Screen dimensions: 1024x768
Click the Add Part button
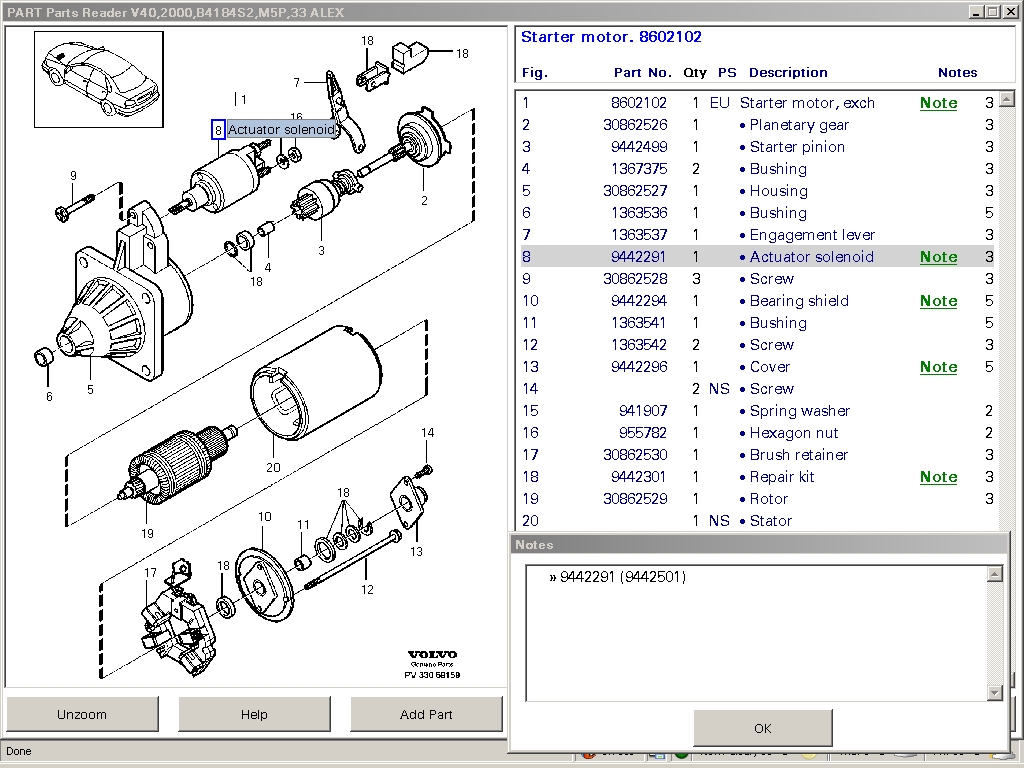tap(426, 714)
